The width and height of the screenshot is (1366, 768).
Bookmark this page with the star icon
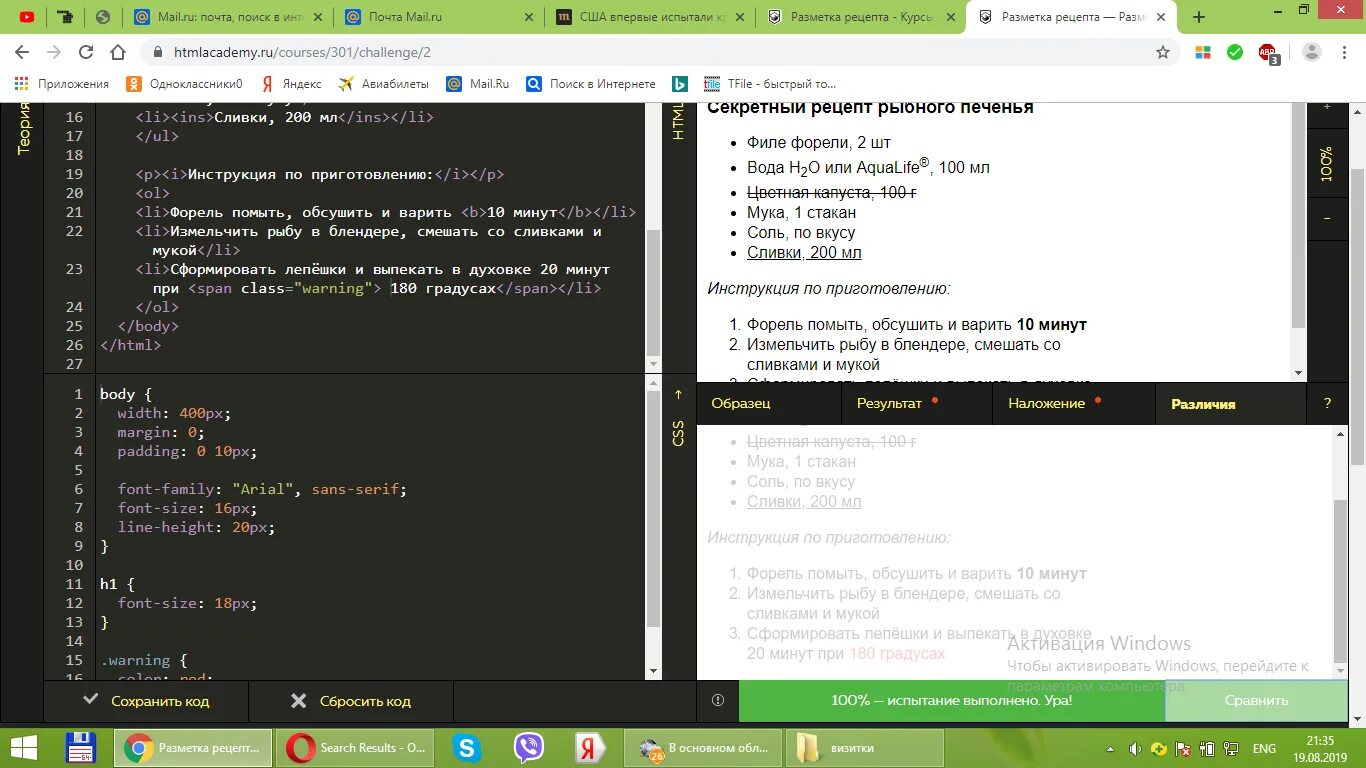pyautogui.click(x=1162, y=52)
